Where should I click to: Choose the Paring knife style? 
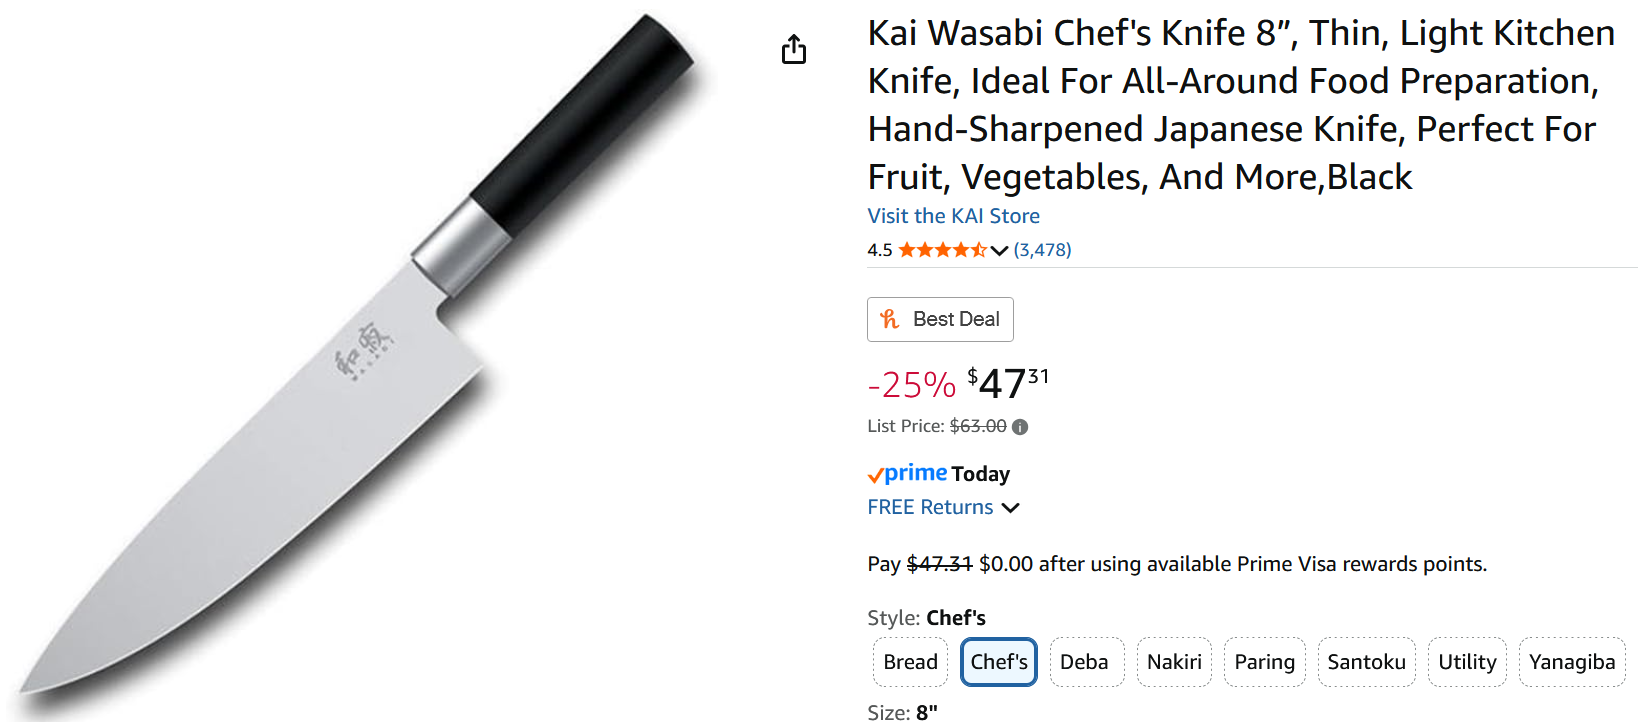(x=1264, y=662)
